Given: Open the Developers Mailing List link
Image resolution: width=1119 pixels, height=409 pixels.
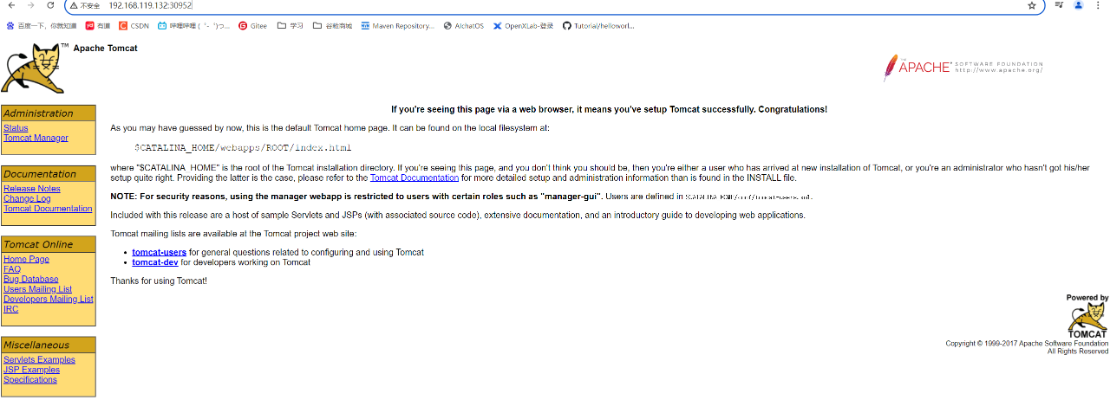Looking at the screenshot, I should click(49, 299).
